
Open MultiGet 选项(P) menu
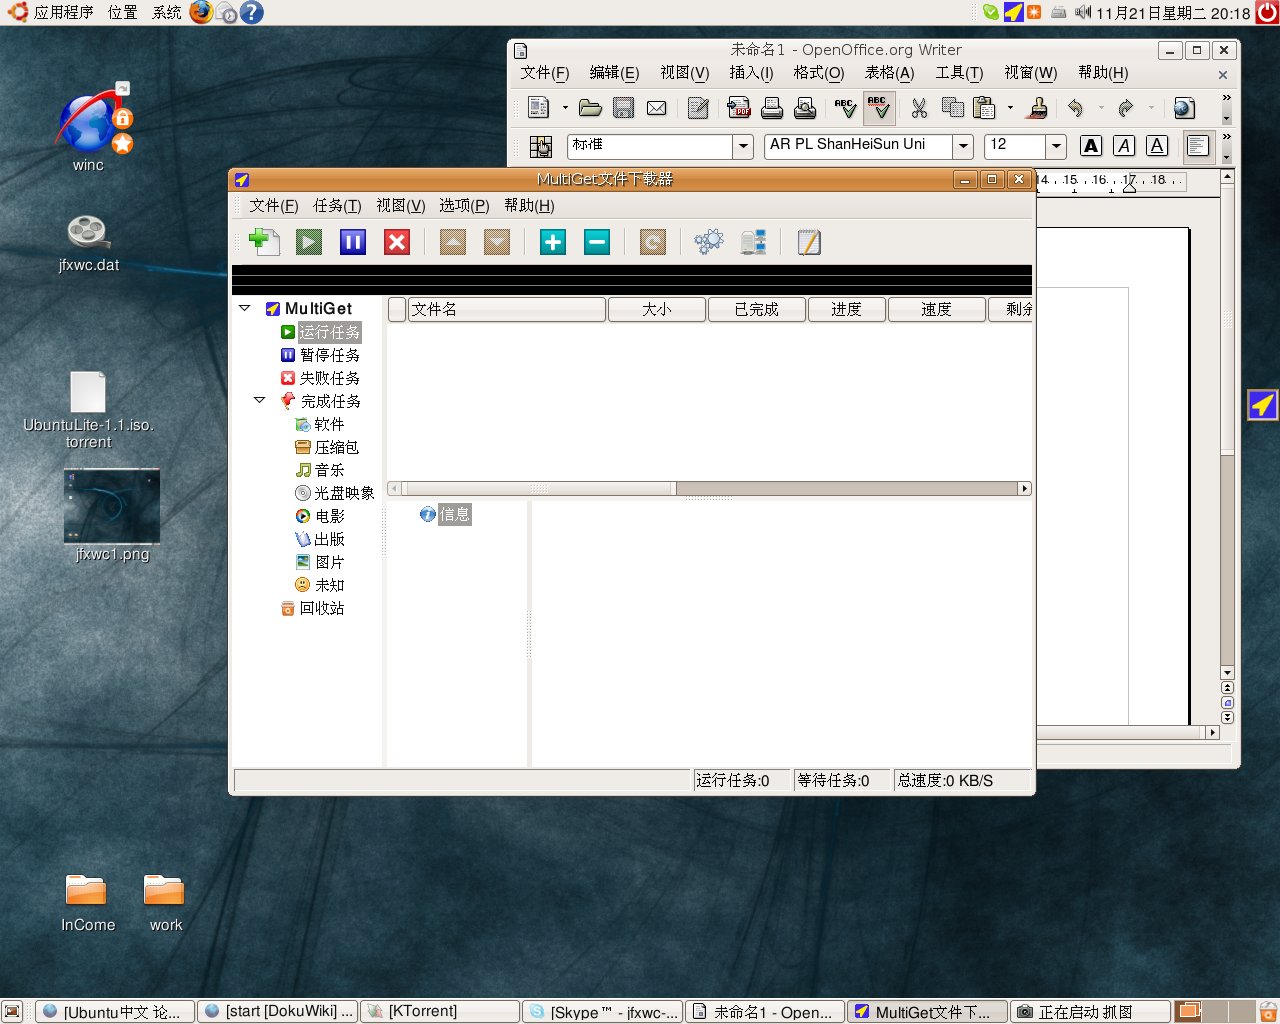[x=464, y=206]
